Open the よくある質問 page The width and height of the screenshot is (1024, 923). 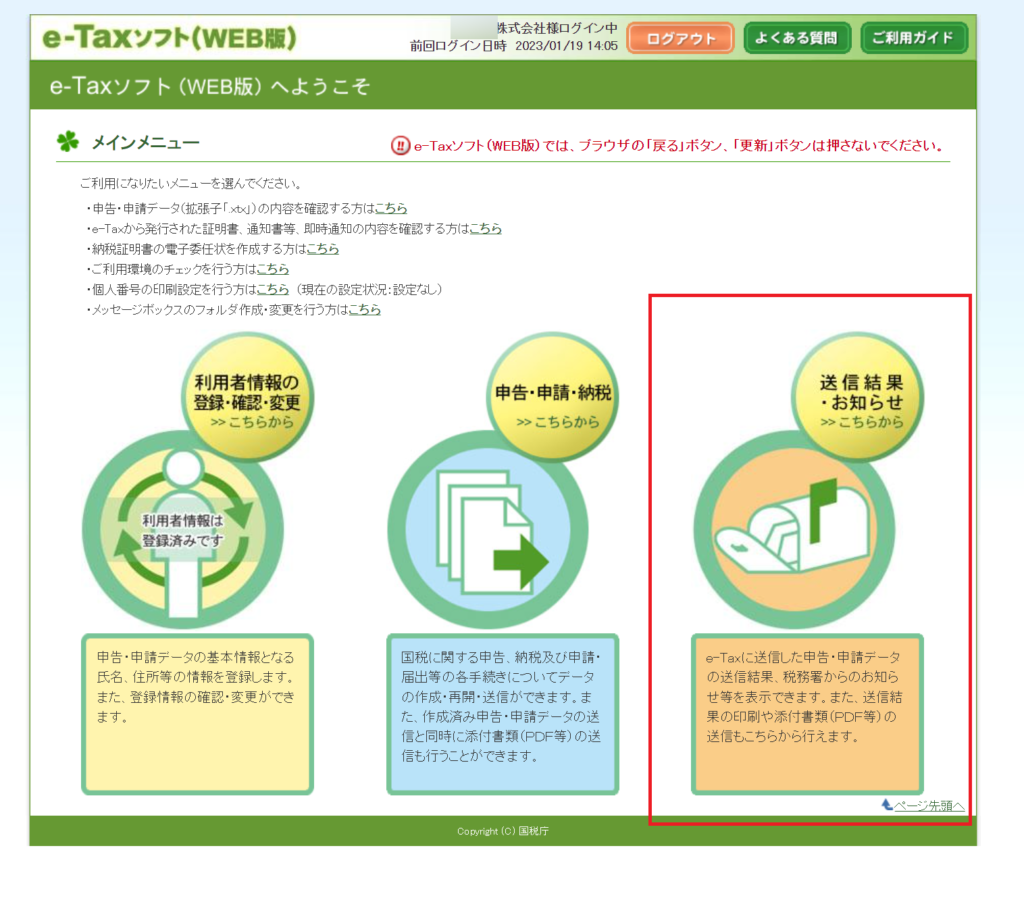pyautogui.click(x=796, y=39)
